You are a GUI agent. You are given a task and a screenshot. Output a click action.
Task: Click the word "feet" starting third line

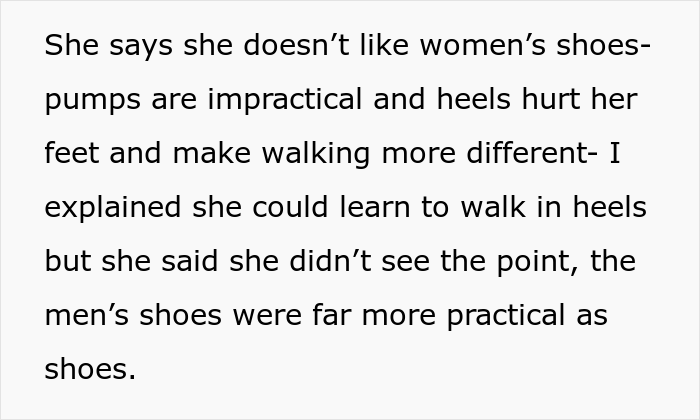tap(71, 153)
